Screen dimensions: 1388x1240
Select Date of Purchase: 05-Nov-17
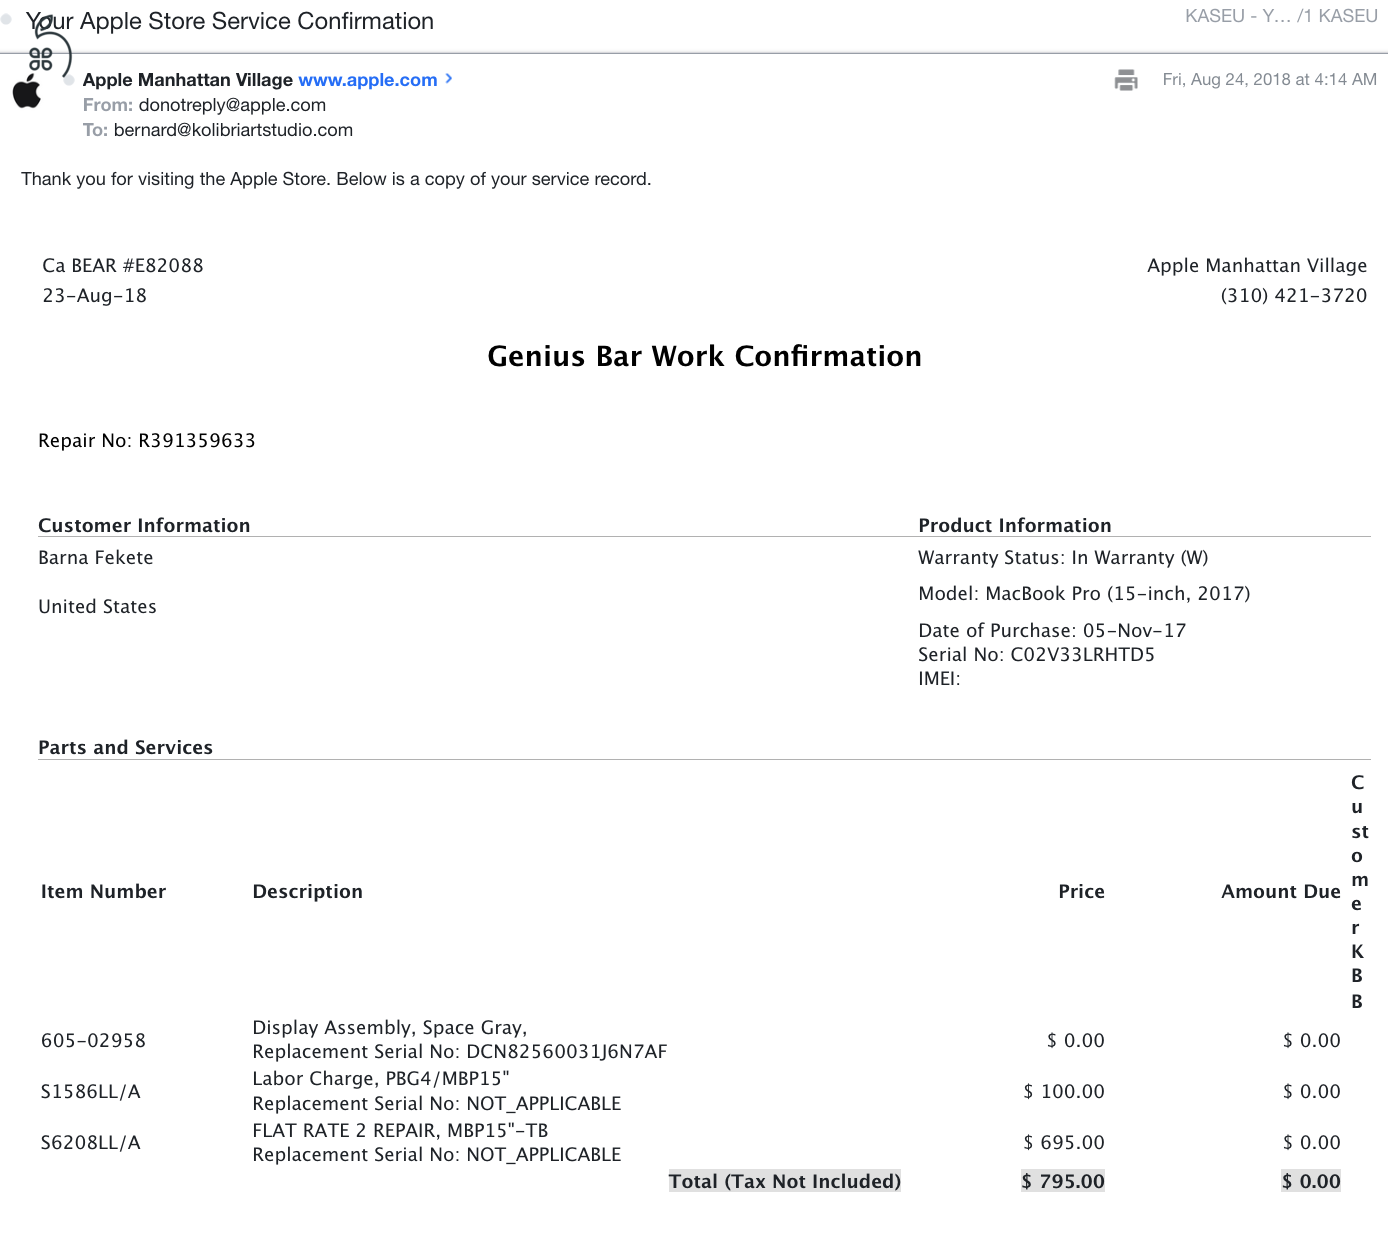(x=1052, y=631)
